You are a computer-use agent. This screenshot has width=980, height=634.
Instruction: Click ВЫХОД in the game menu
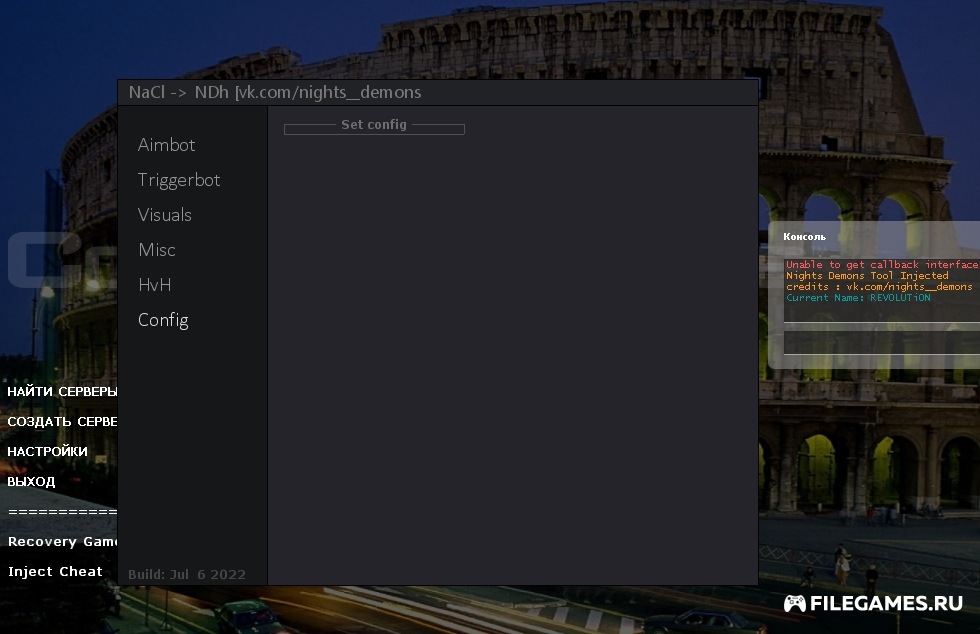click(31, 481)
